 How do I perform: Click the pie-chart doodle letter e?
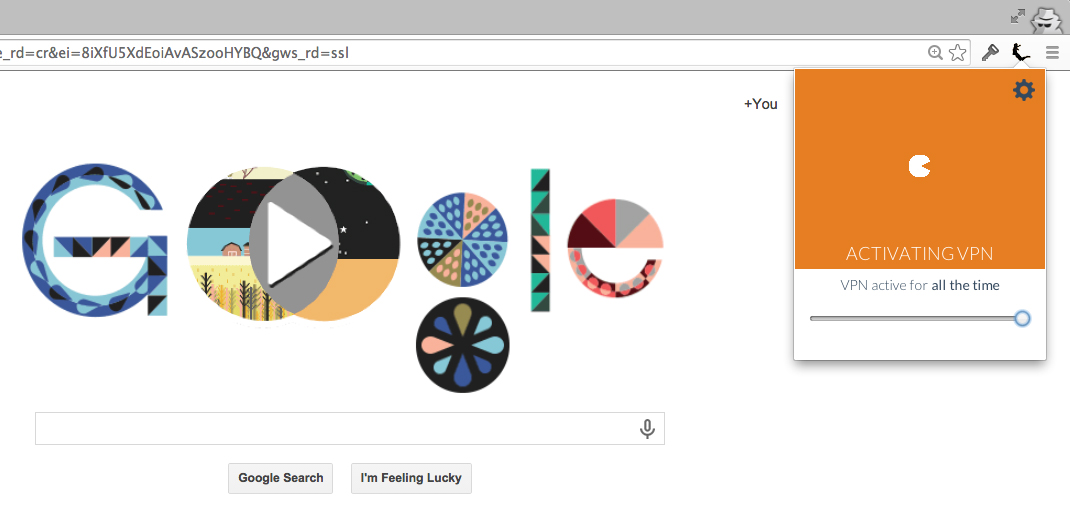[615, 247]
